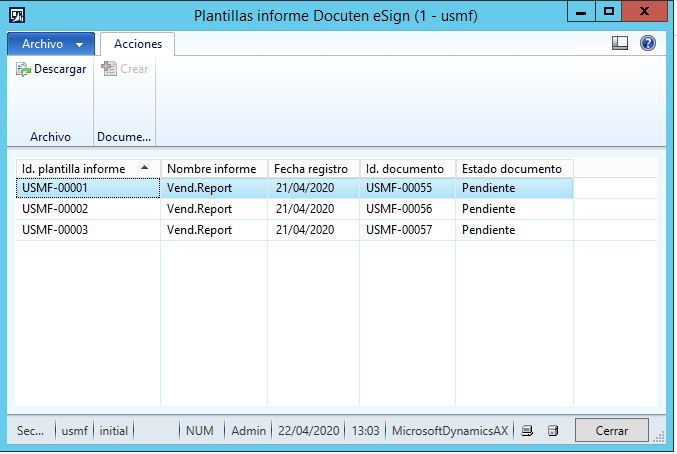The height and width of the screenshot is (454, 677).
Task: Click the MicrosoftDynamicsAX status field
Action: [x=450, y=431]
